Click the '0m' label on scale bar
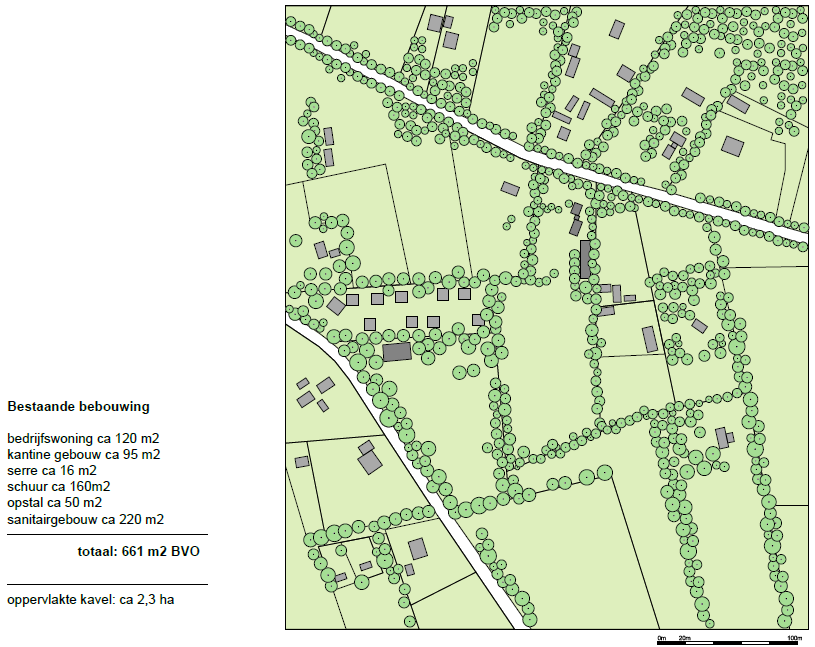Screen dimensions: 815x647 pyautogui.click(x=661, y=636)
